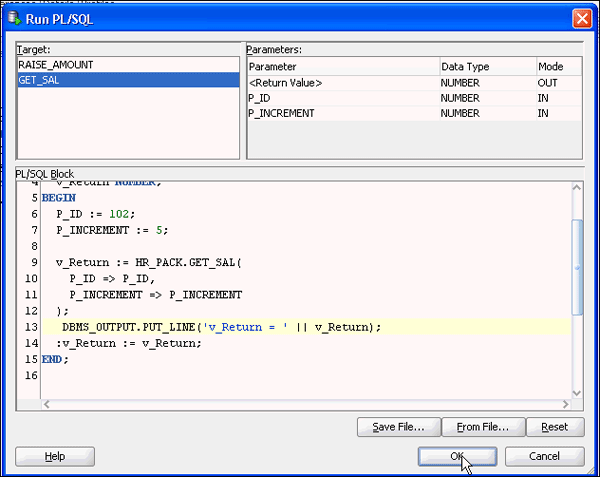Click the From File... button
Image resolution: width=600 pixels, height=477 pixels.
[x=483, y=427]
